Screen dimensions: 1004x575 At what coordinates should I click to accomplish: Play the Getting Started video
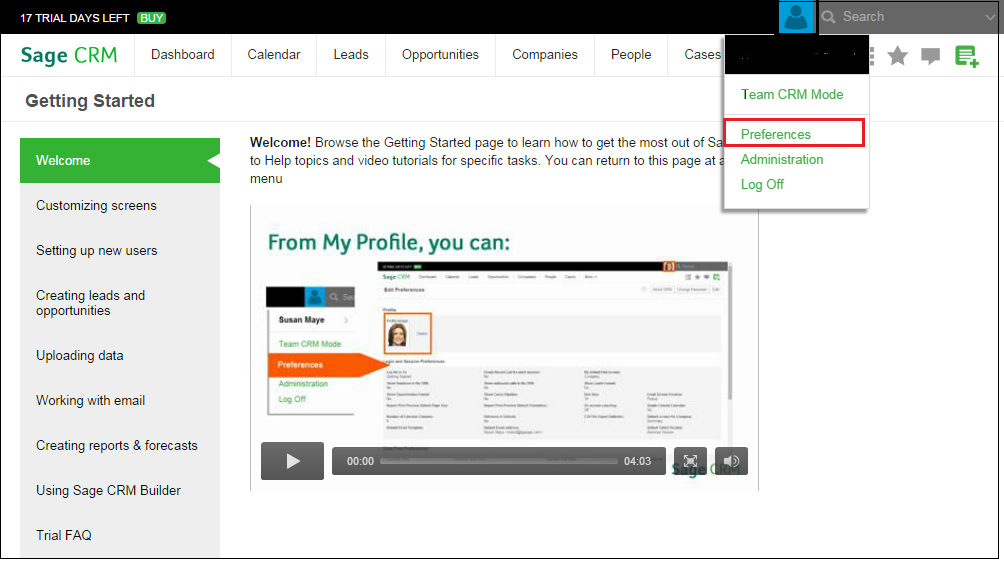click(293, 461)
